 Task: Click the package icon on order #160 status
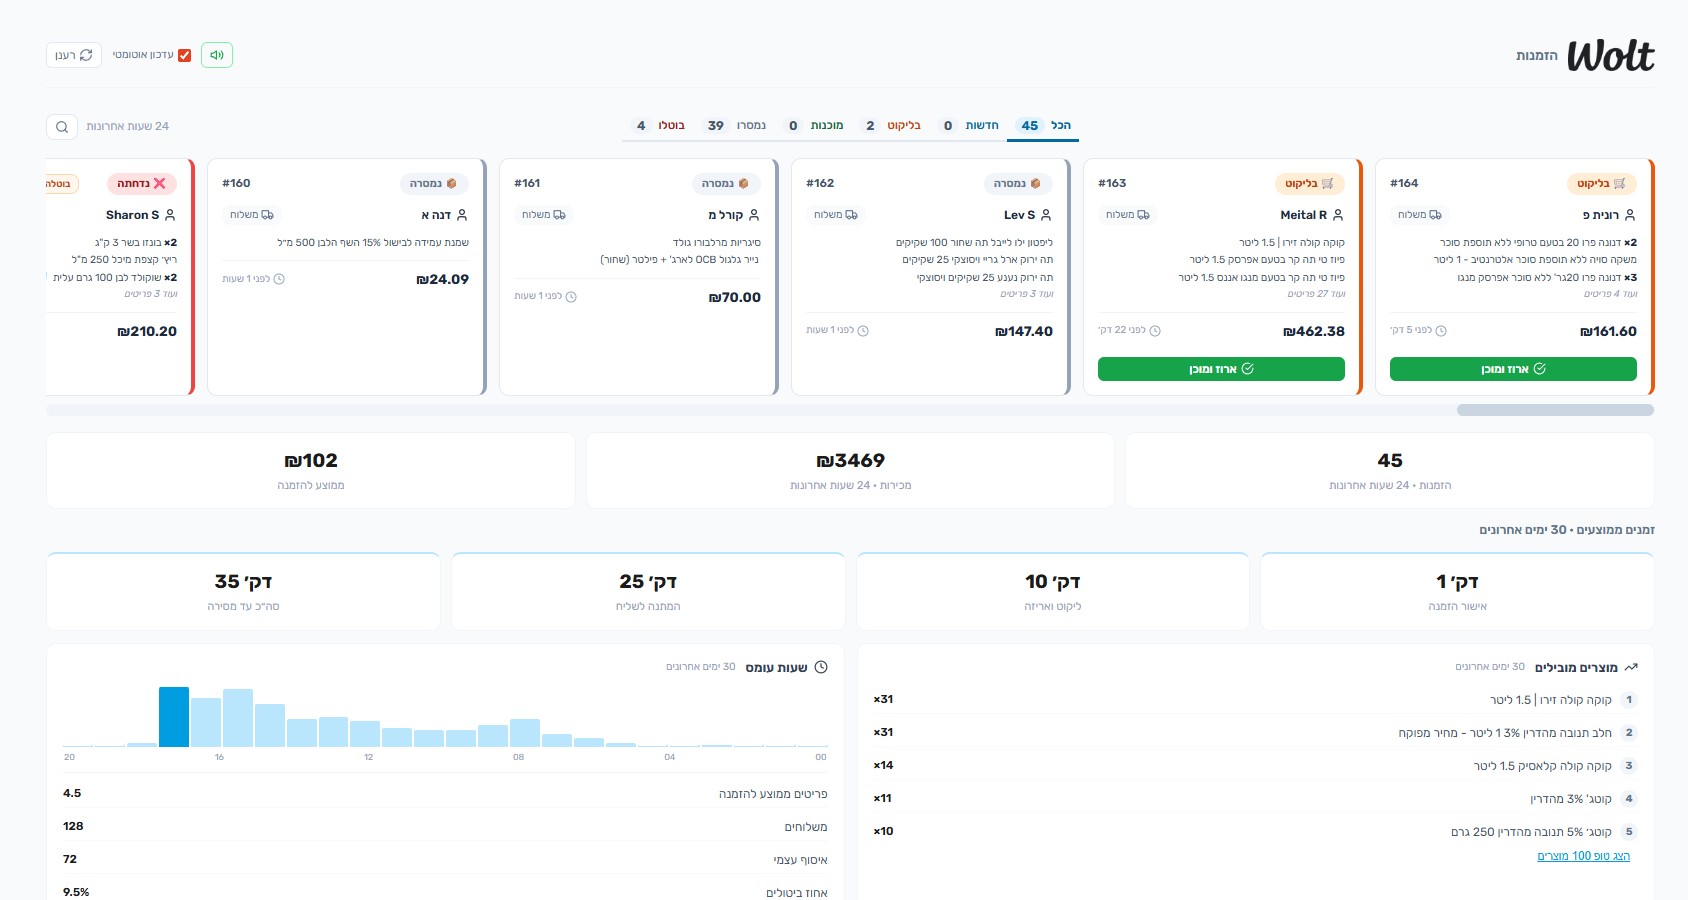[x=452, y=184]
